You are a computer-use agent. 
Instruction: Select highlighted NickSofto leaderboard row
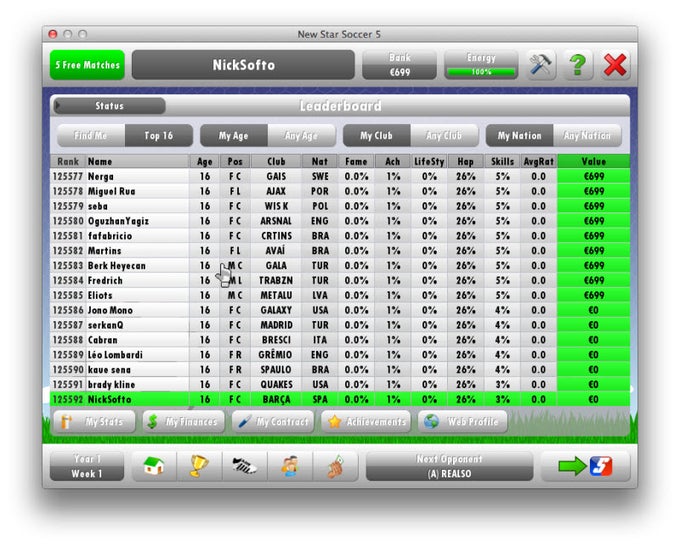[340, 399]
